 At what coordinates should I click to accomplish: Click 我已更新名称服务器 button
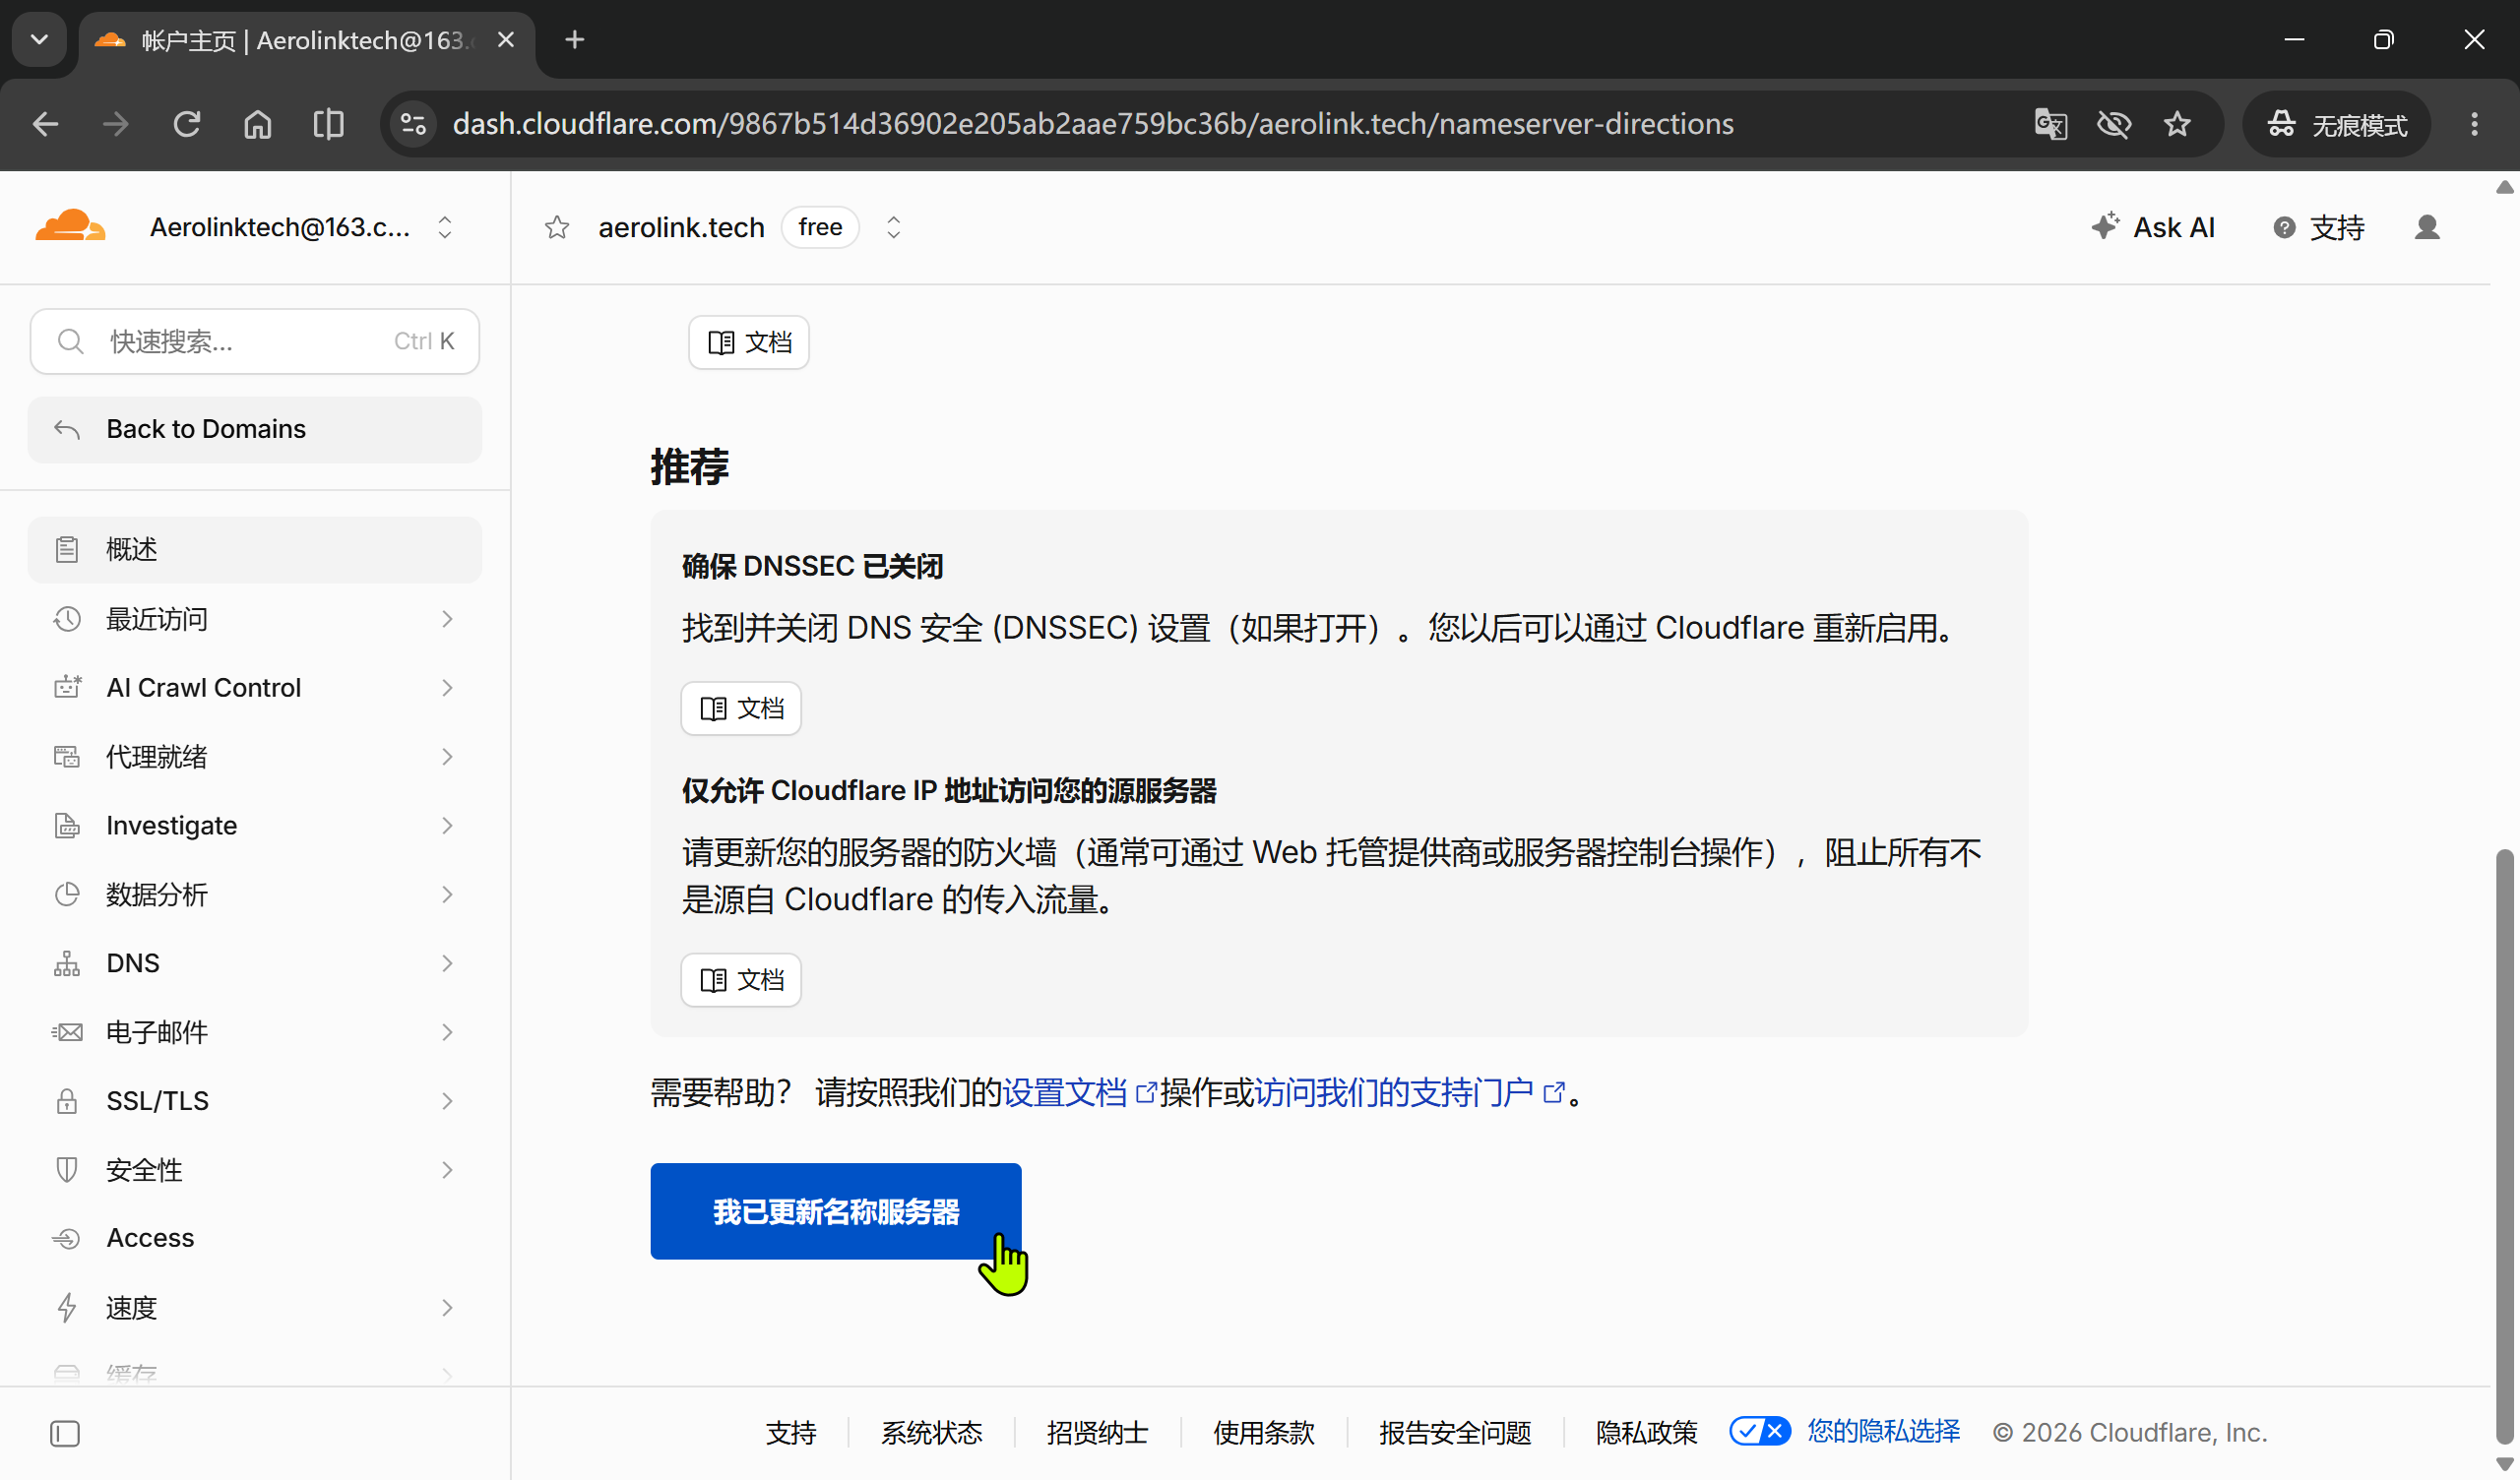pos(836,1211)
